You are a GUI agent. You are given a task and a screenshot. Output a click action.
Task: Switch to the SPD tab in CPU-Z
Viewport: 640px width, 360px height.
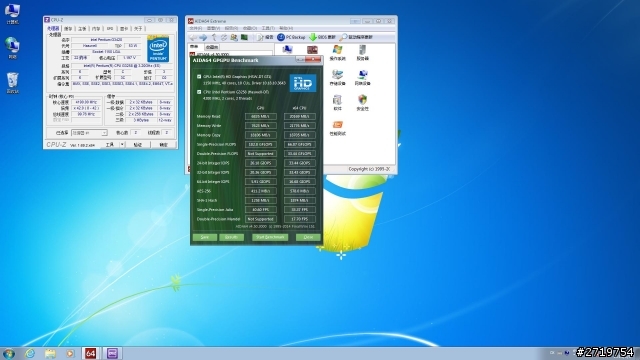pos(110,29)
